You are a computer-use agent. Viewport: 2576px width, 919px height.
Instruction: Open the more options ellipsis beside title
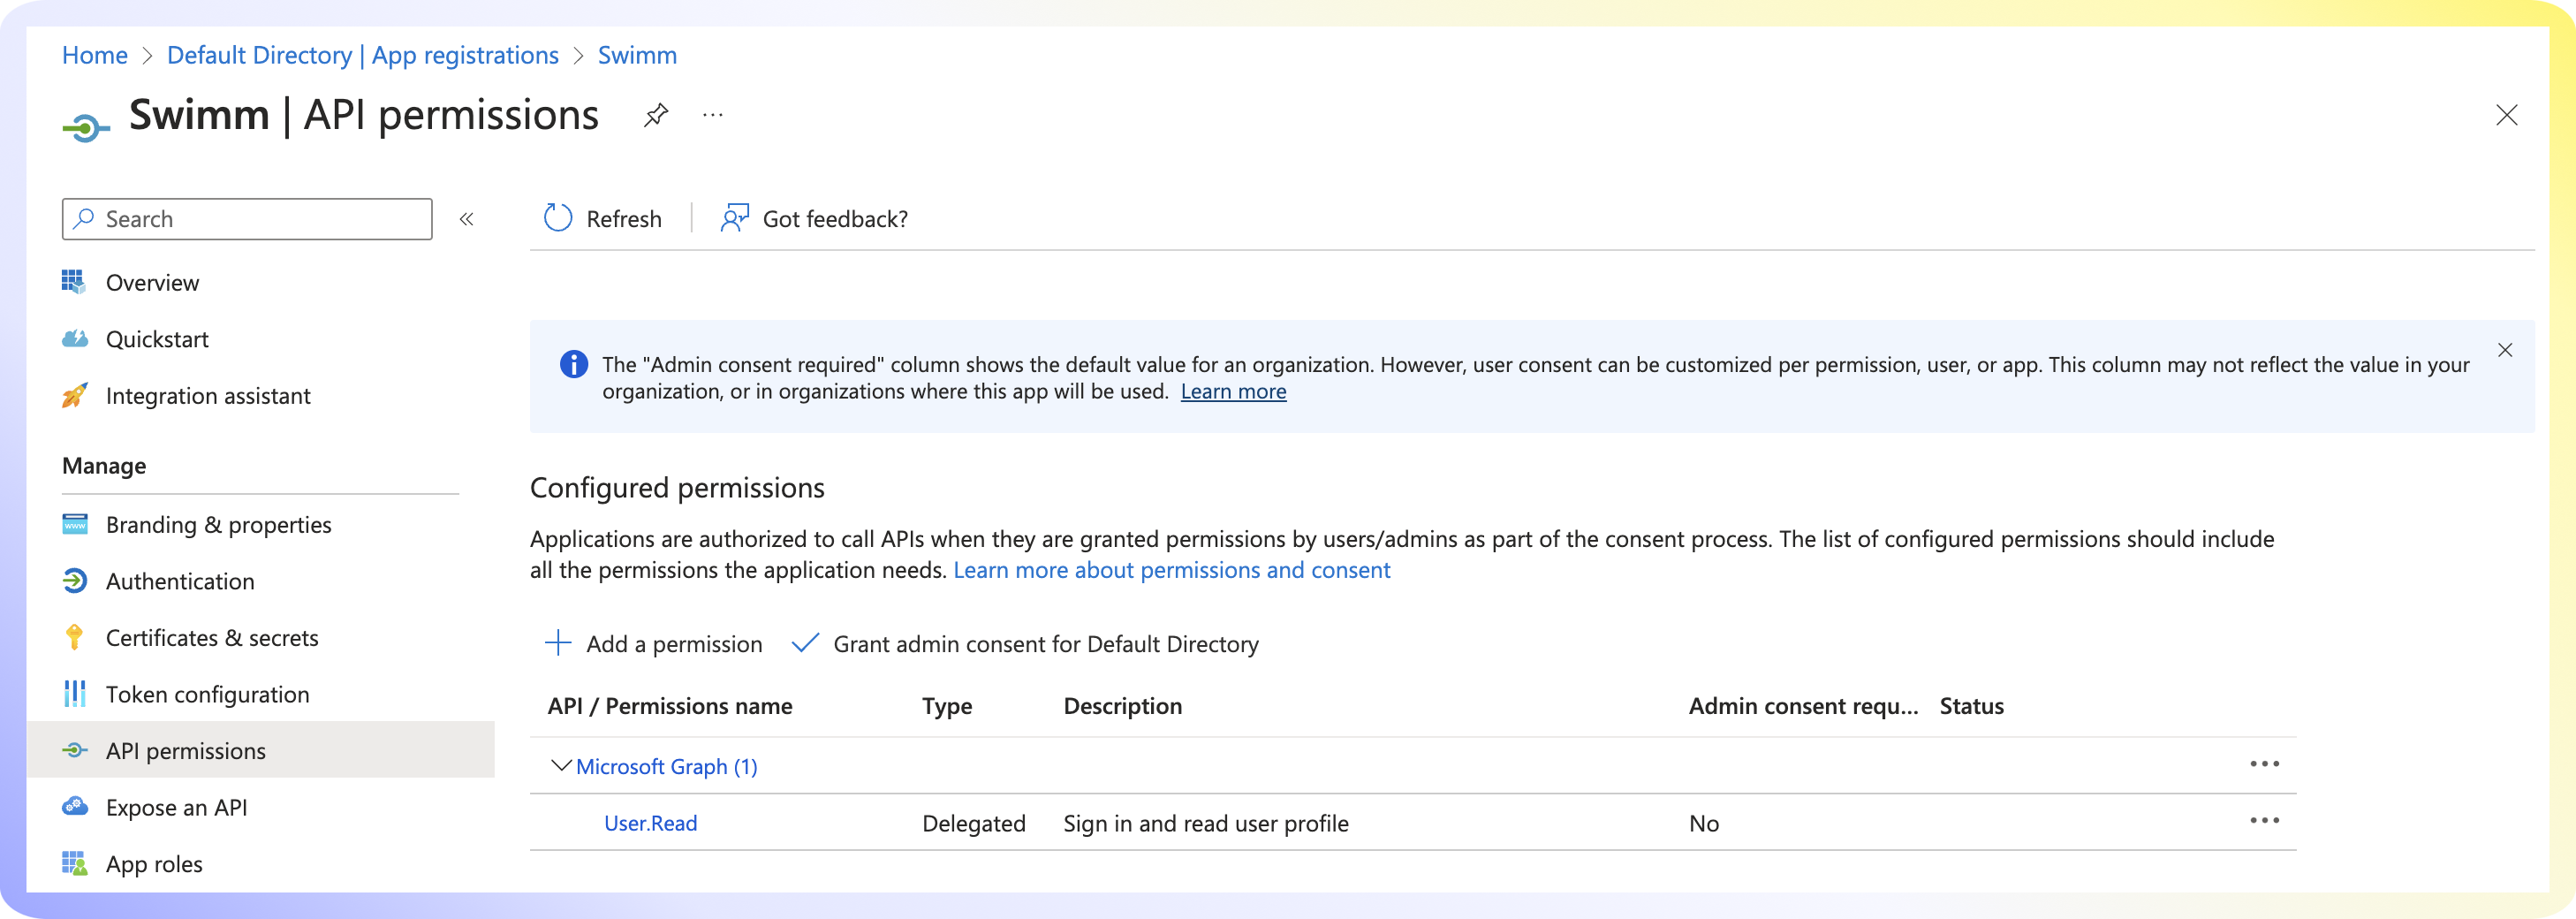click(712, 115)
